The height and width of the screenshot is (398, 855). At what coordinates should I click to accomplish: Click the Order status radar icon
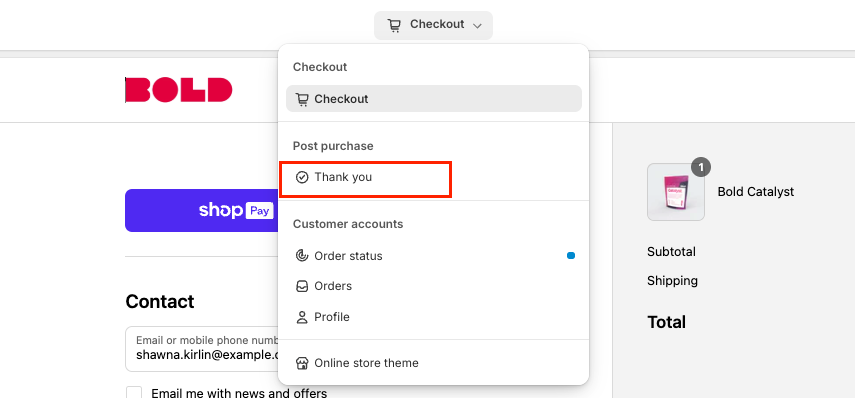point(302,256)
